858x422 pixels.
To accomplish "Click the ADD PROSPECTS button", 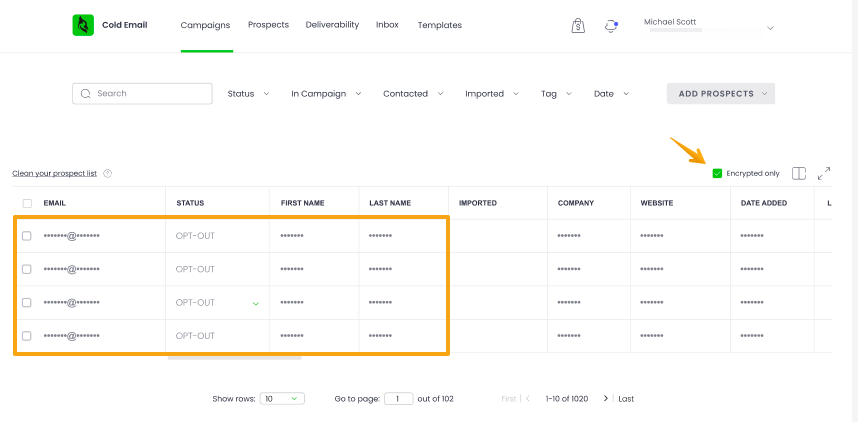I will pyautogui.click(x=720, y=94).
